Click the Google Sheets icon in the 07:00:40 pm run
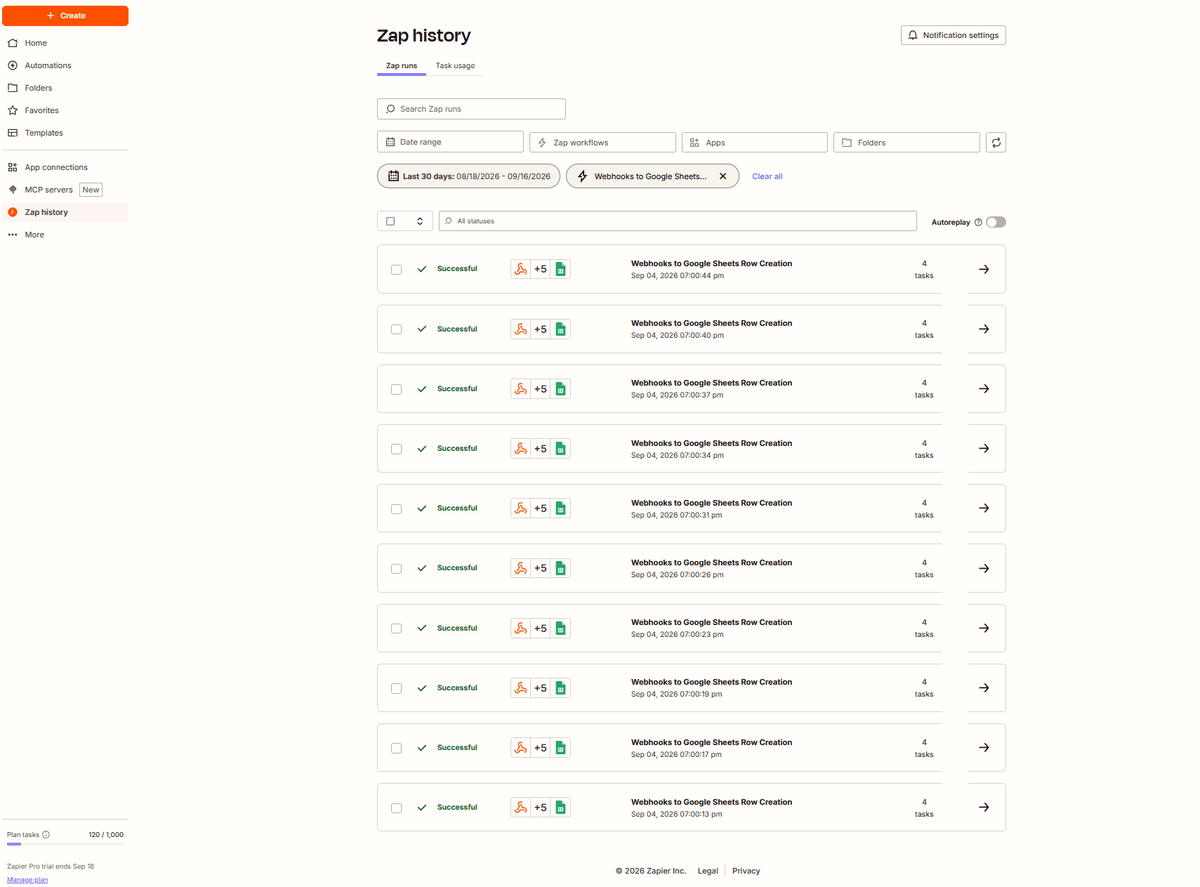Viewport: 1200px width, 887px height. coord(561,329)
